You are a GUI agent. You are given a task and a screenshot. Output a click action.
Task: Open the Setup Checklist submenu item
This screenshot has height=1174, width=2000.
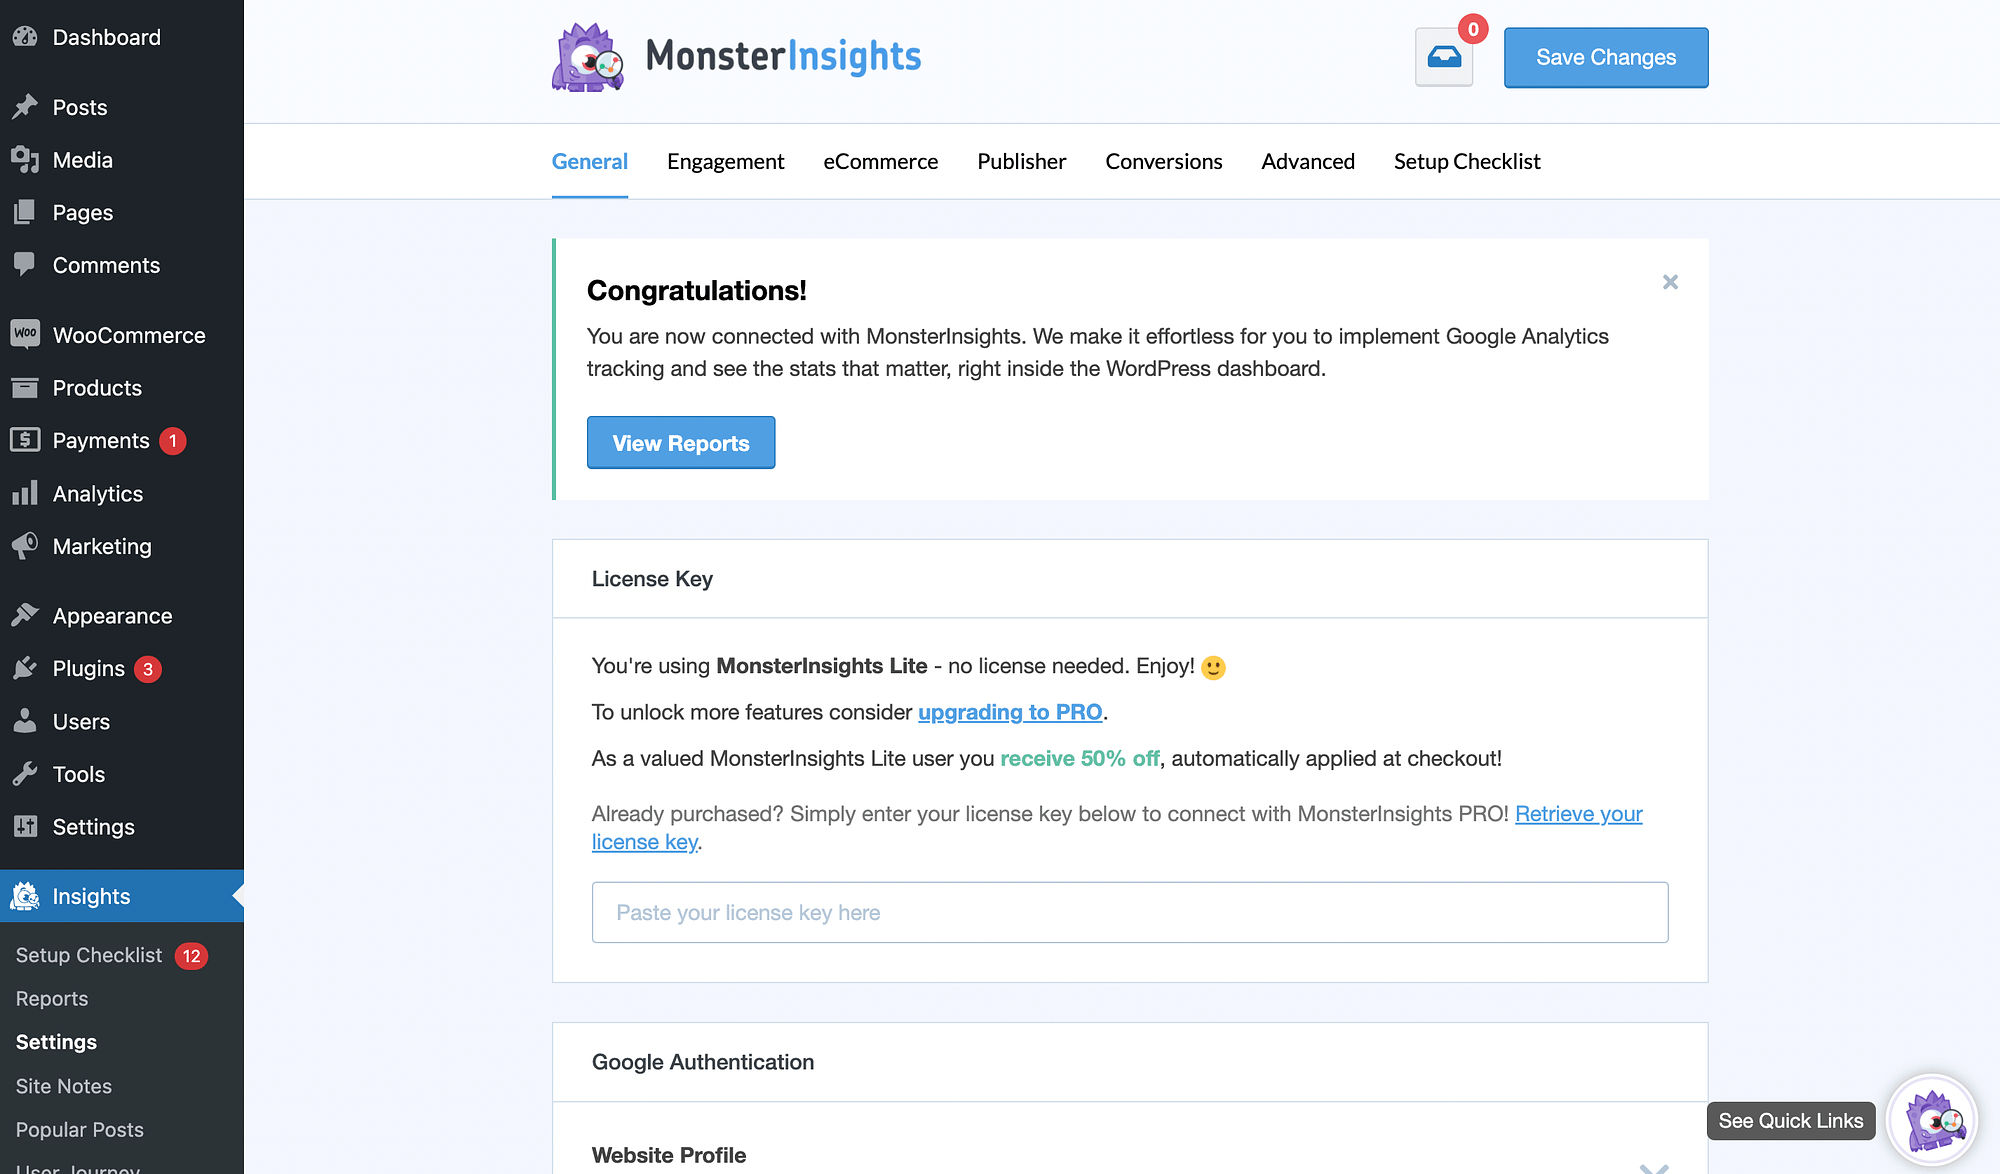(88, 955)
